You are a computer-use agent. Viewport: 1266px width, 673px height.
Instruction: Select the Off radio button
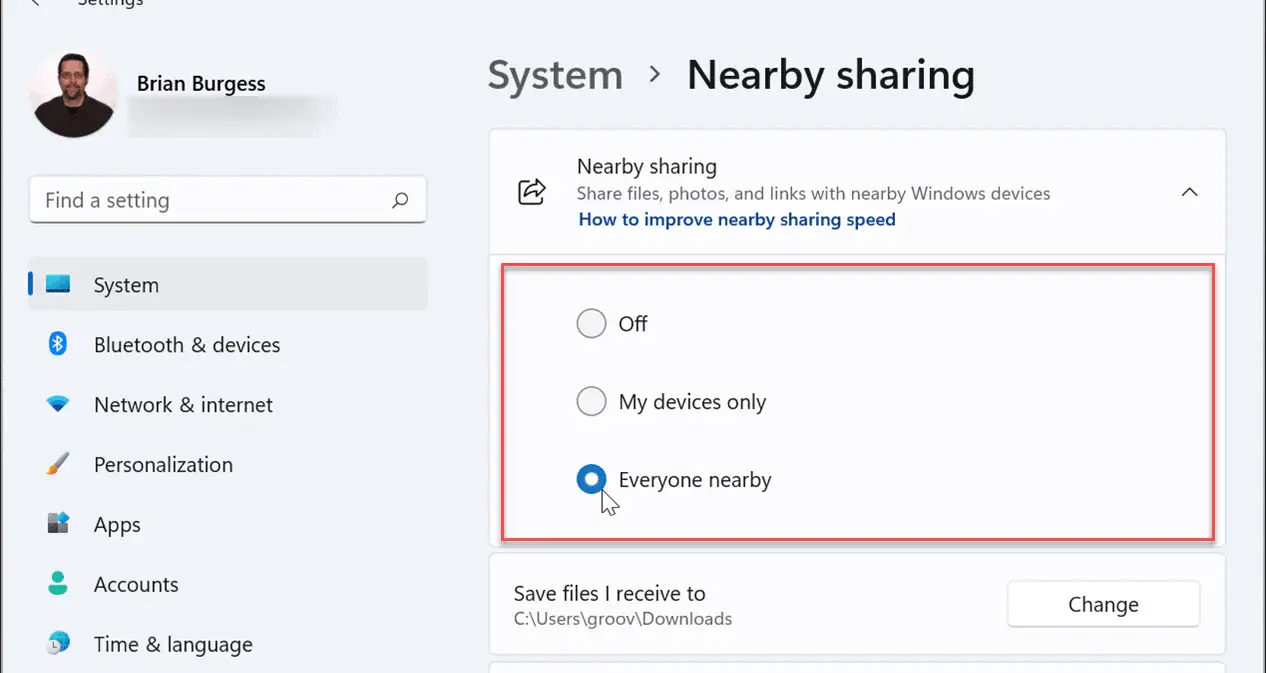click(x=591, y=324)
